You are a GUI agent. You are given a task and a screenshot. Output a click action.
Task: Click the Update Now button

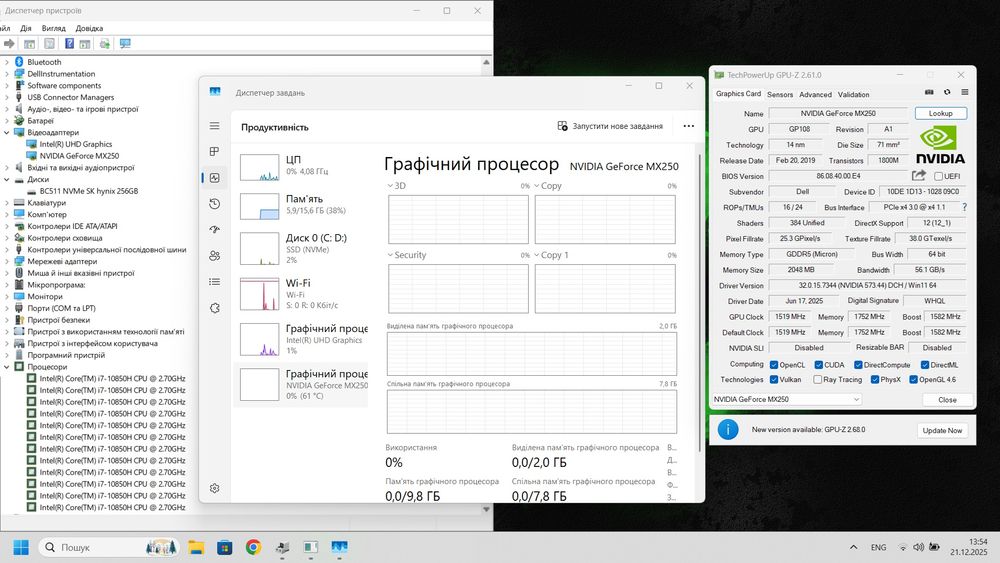[x=942, y=430]
